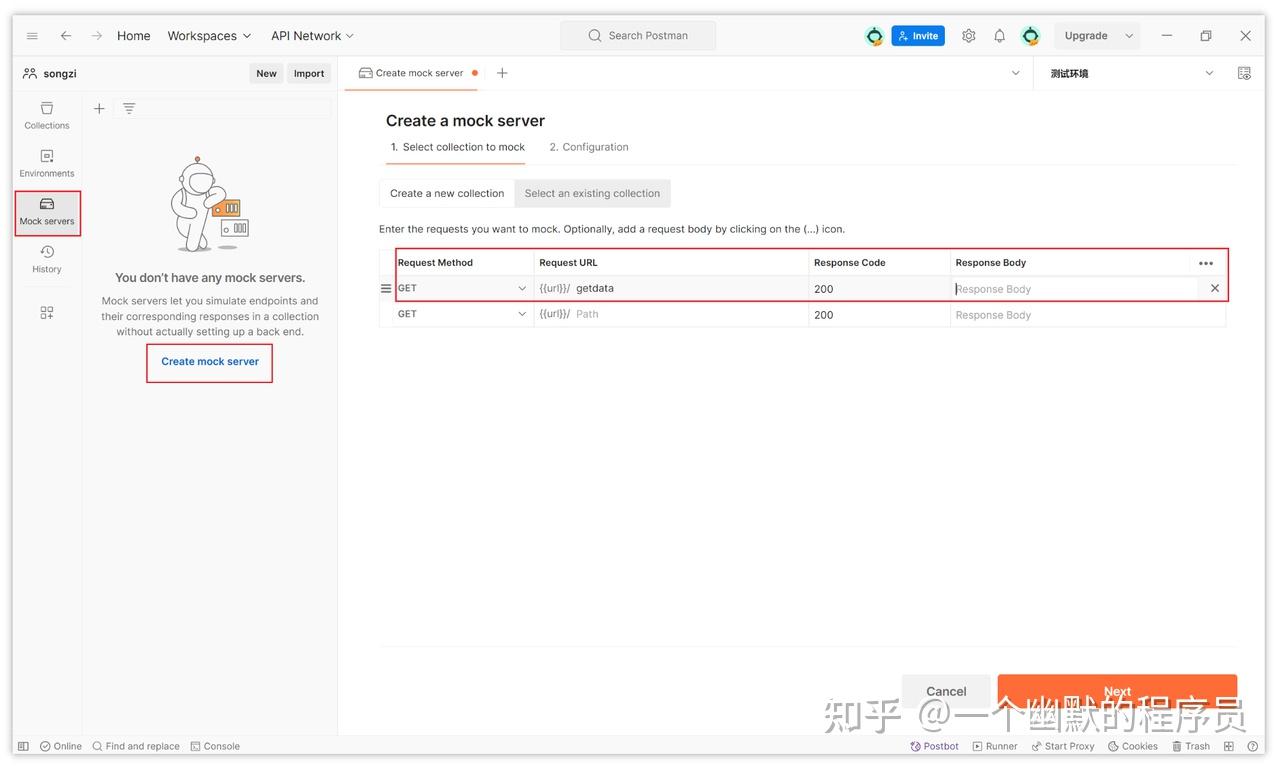Open the 测试环境 environment selector dropdown
The width and height of the screenshot is (1280, 766).
[x=1209, y=72]
